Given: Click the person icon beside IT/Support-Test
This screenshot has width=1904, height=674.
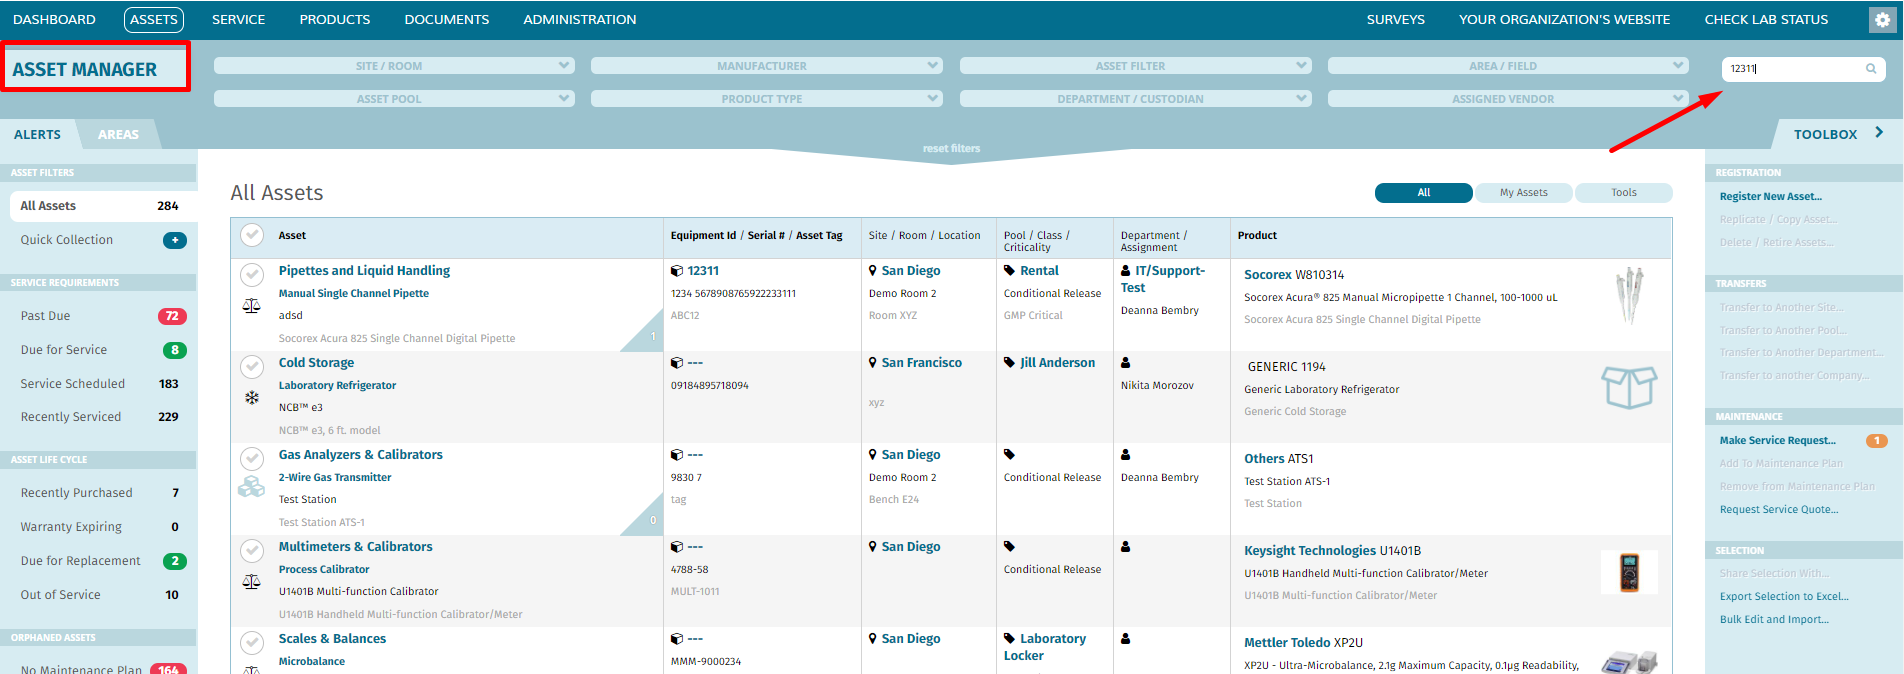Looking at the screenshot, I should (1126, 271).
